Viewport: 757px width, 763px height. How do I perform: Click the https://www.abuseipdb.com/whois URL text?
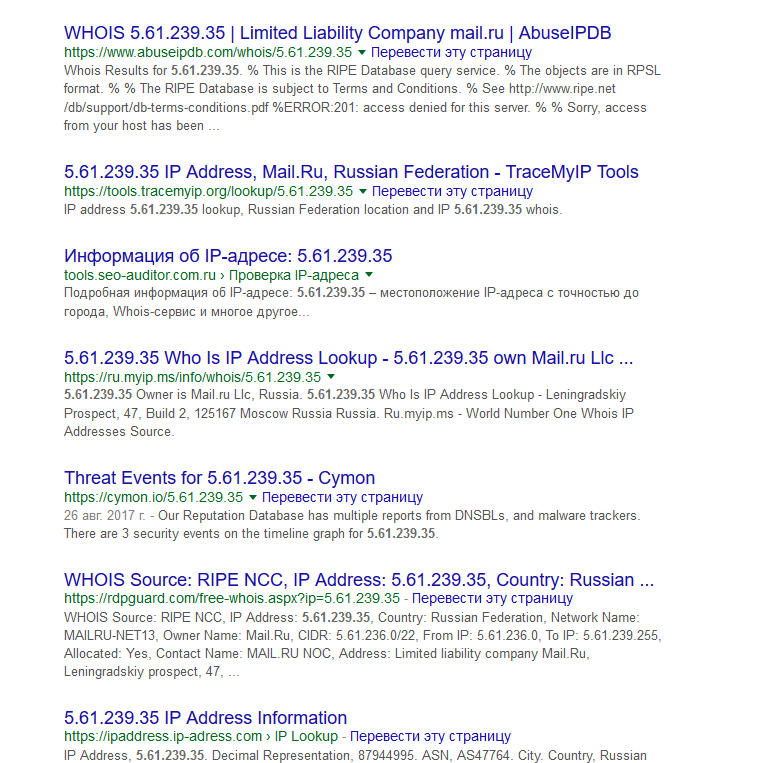tap(208, 52)
